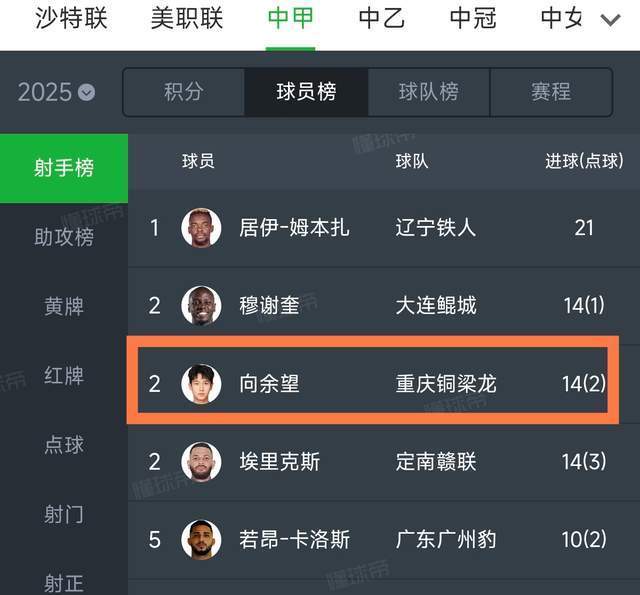Open team 辽宁铁人 link
The width and height of the screenshot is (640, 595).
[x=435, y=228]
